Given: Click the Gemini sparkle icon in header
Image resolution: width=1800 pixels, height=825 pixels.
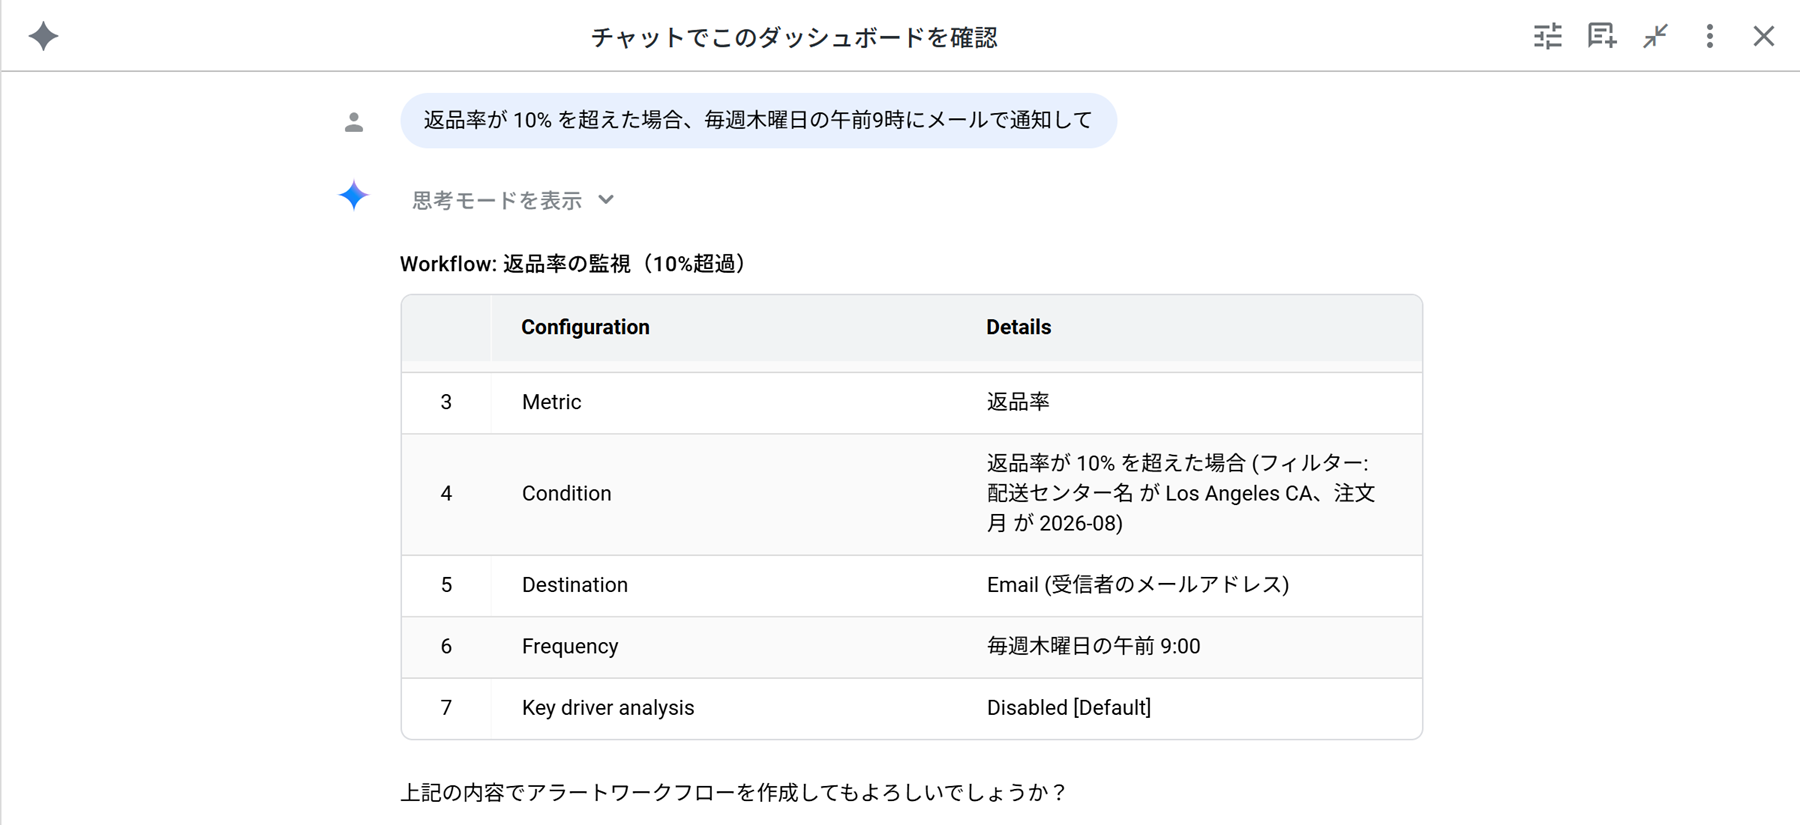Looking at the screenshot, I should 43,36.
